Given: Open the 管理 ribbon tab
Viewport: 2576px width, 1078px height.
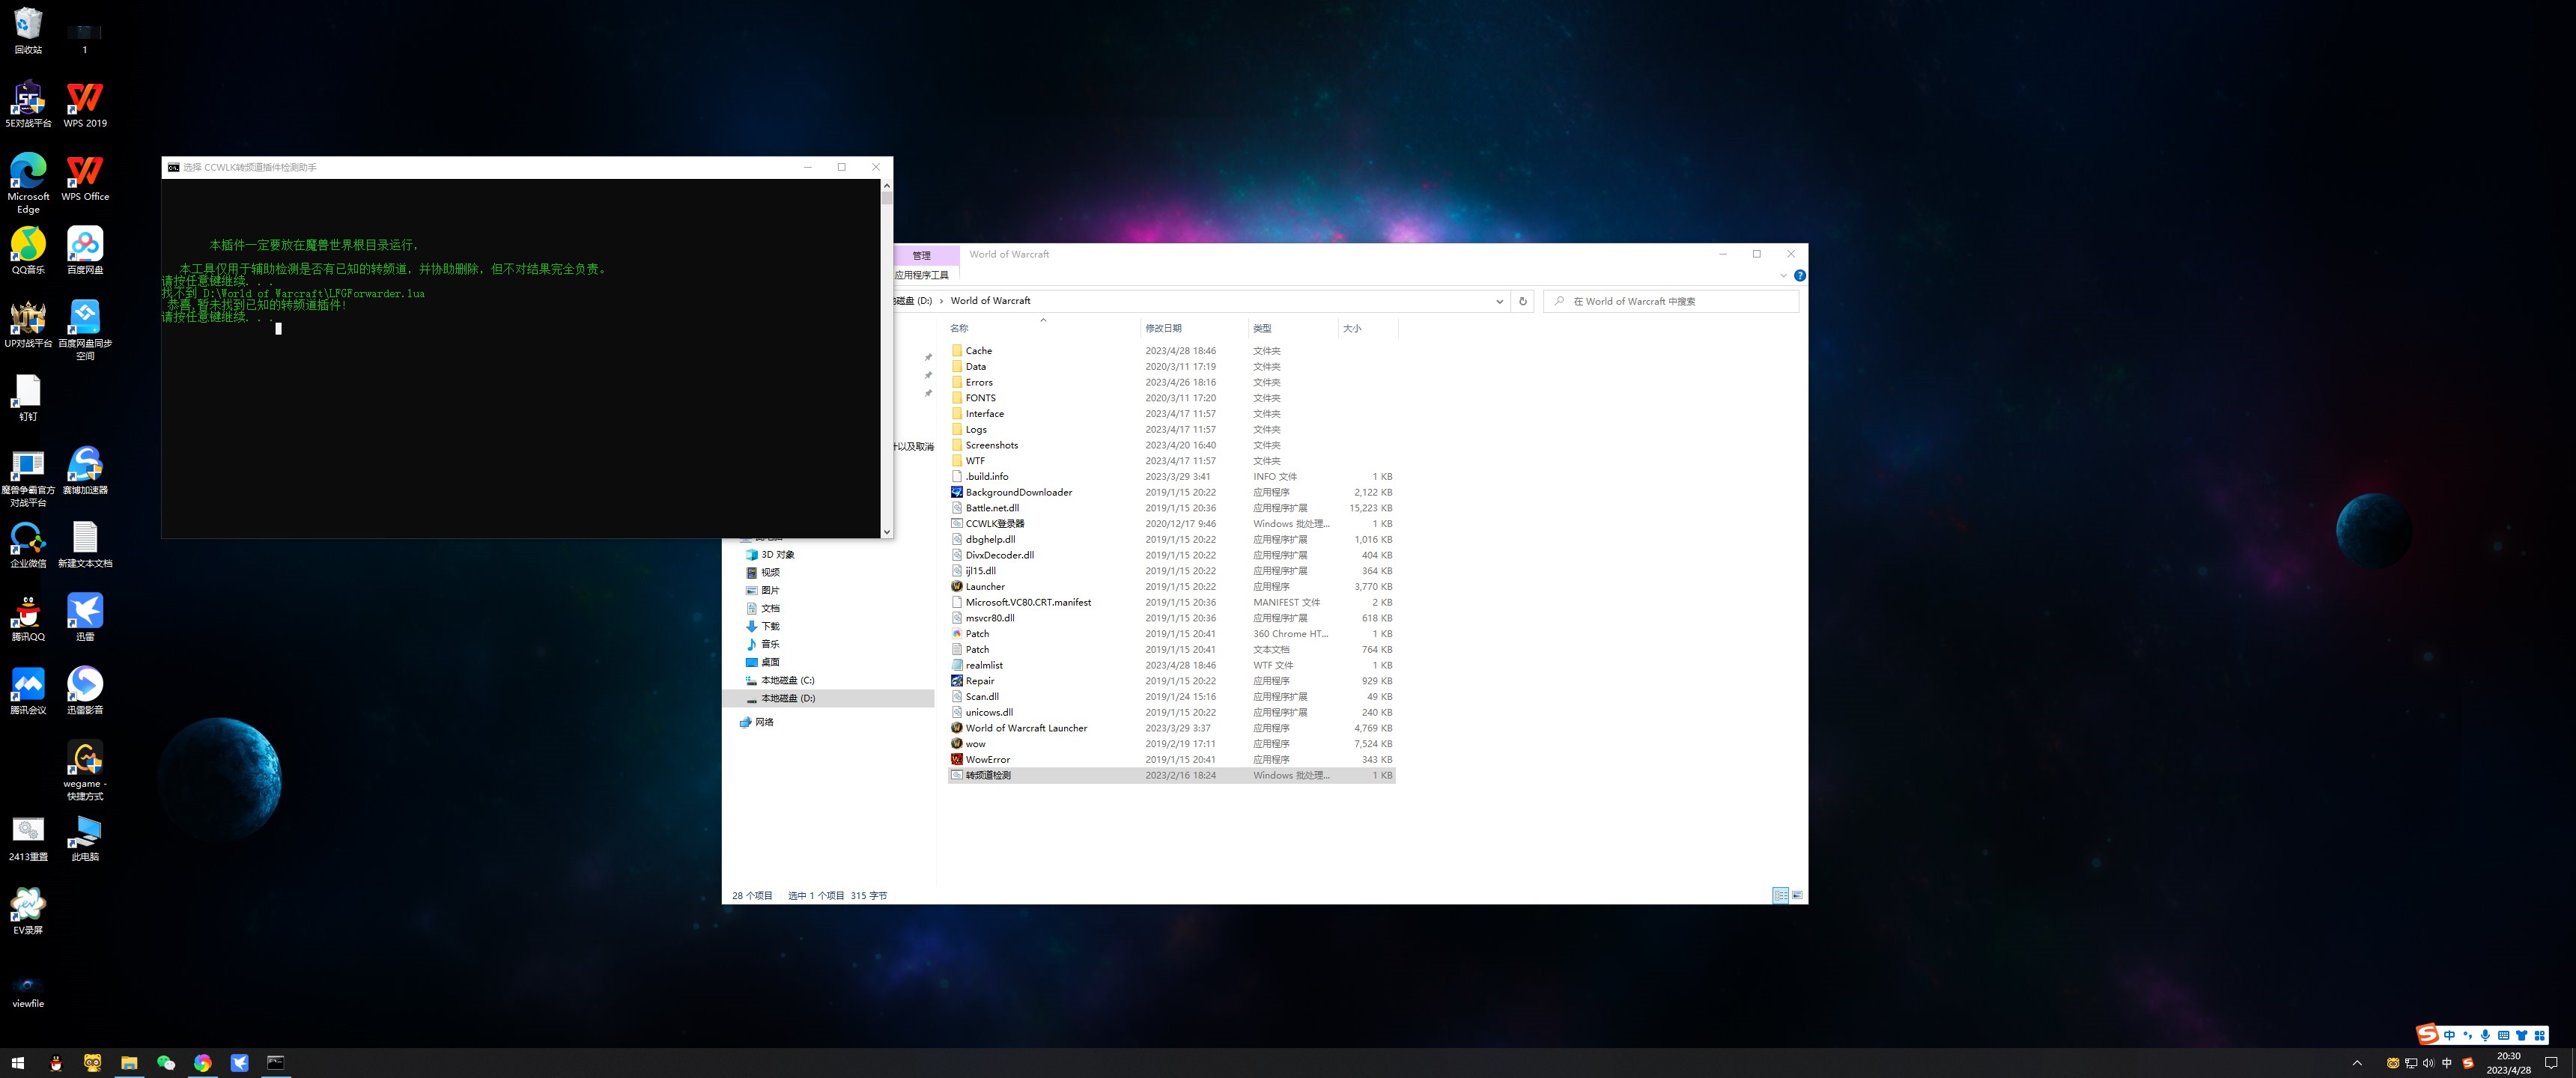Looking at the screenshot, I should (921, 255).
